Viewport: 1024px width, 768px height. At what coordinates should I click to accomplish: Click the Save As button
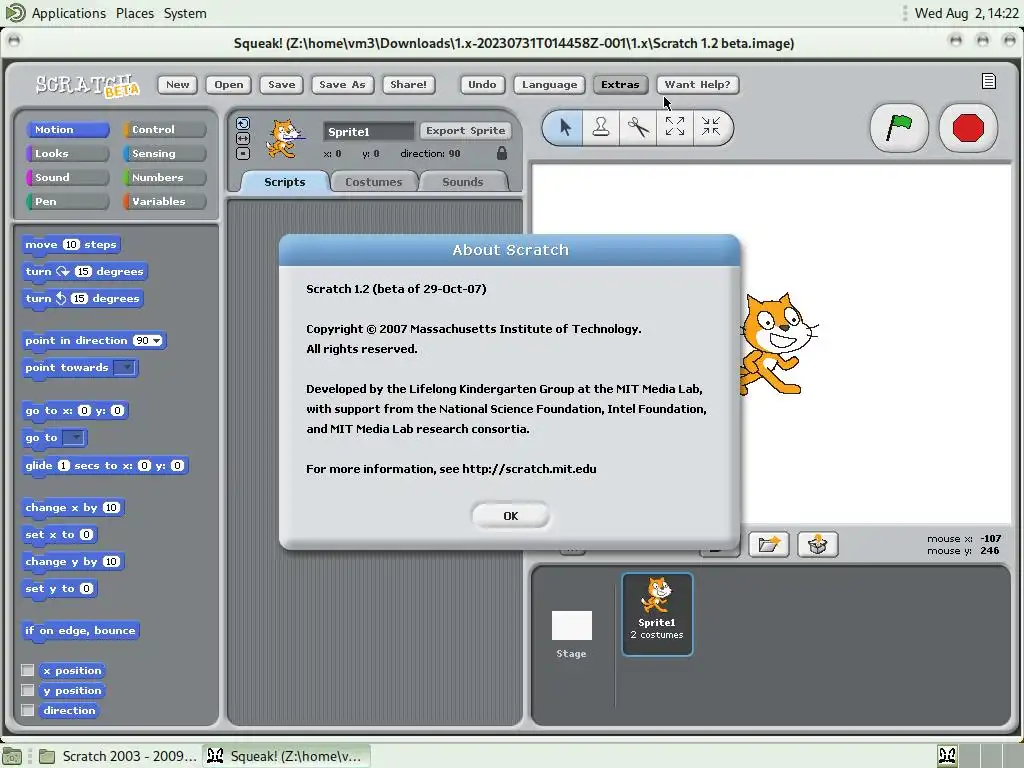pyautogui.click(x=342, y=84)
